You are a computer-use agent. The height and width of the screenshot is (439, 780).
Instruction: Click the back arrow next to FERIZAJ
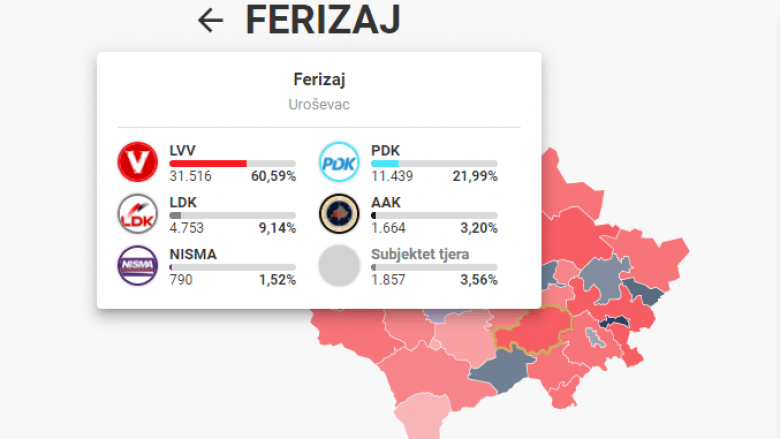[x=210, y=20]
